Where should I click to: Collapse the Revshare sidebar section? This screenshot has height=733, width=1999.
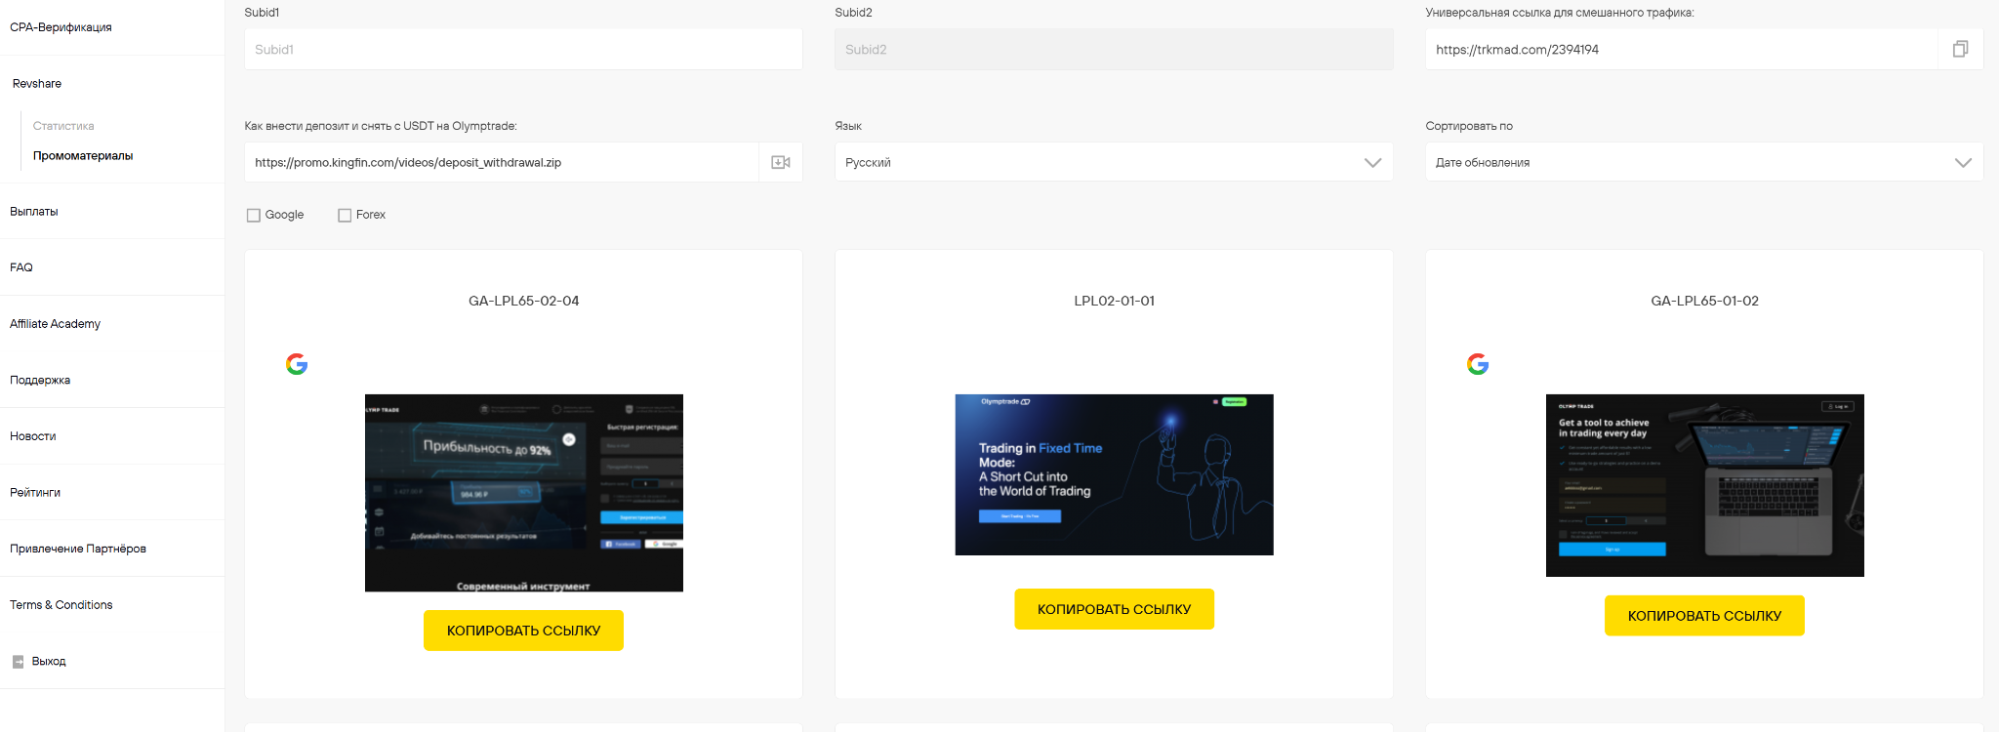37,84
